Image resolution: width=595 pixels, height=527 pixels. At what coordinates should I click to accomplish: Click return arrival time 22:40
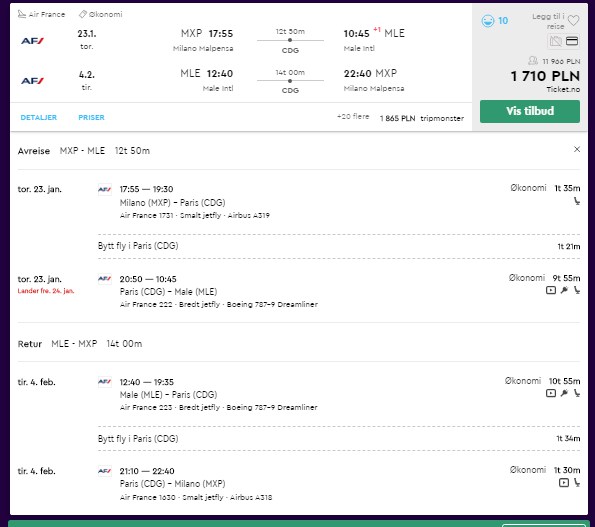tap(357, 73)
